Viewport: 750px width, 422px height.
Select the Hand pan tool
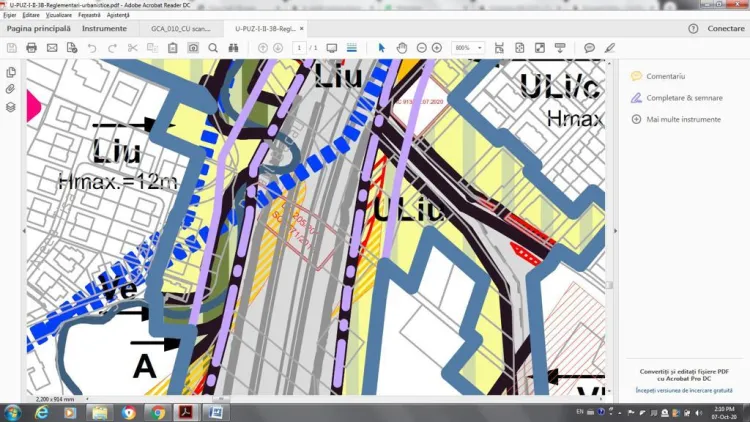click(401, 48)
